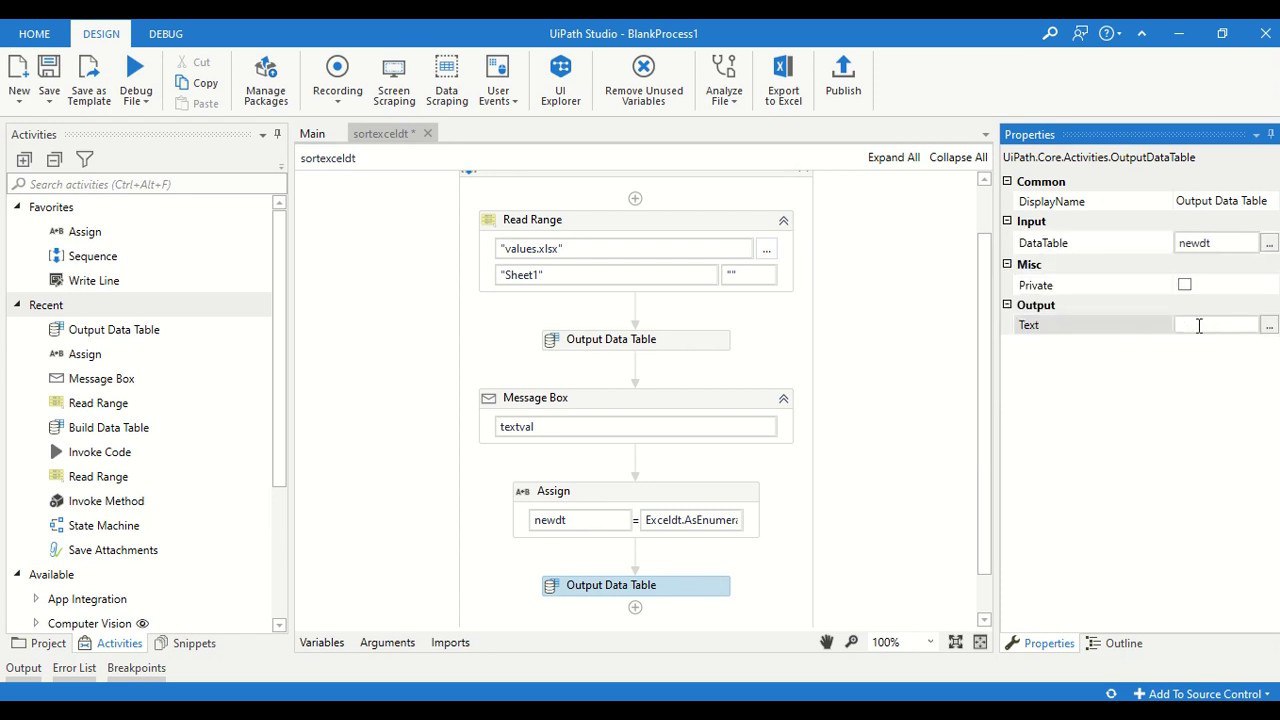The width and height of the screenshot is (1280, 720).
Task: Click Export to Excel icon
Action: 783,67
